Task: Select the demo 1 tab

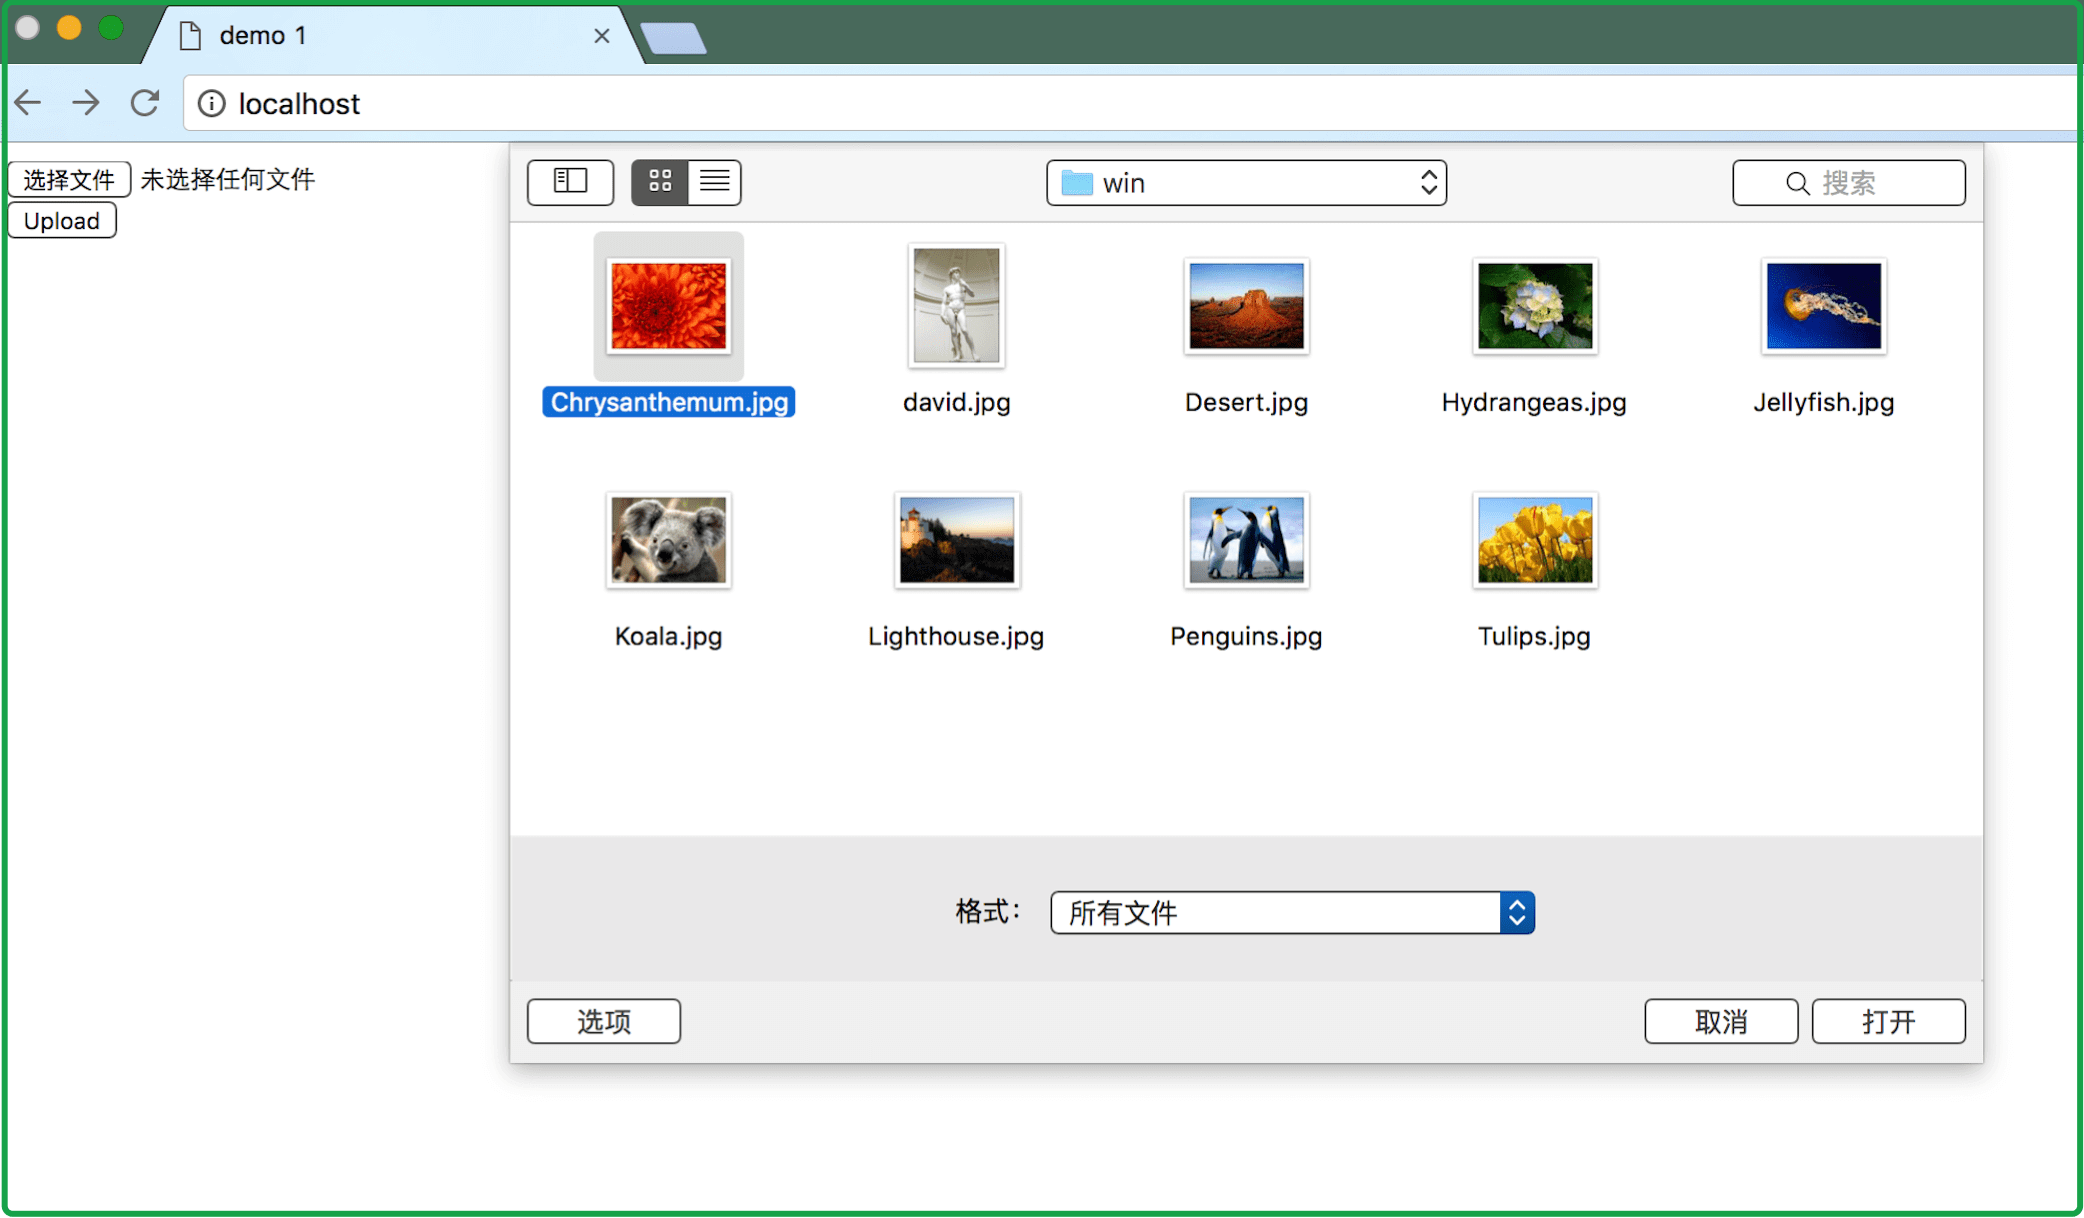Action: 380,36
